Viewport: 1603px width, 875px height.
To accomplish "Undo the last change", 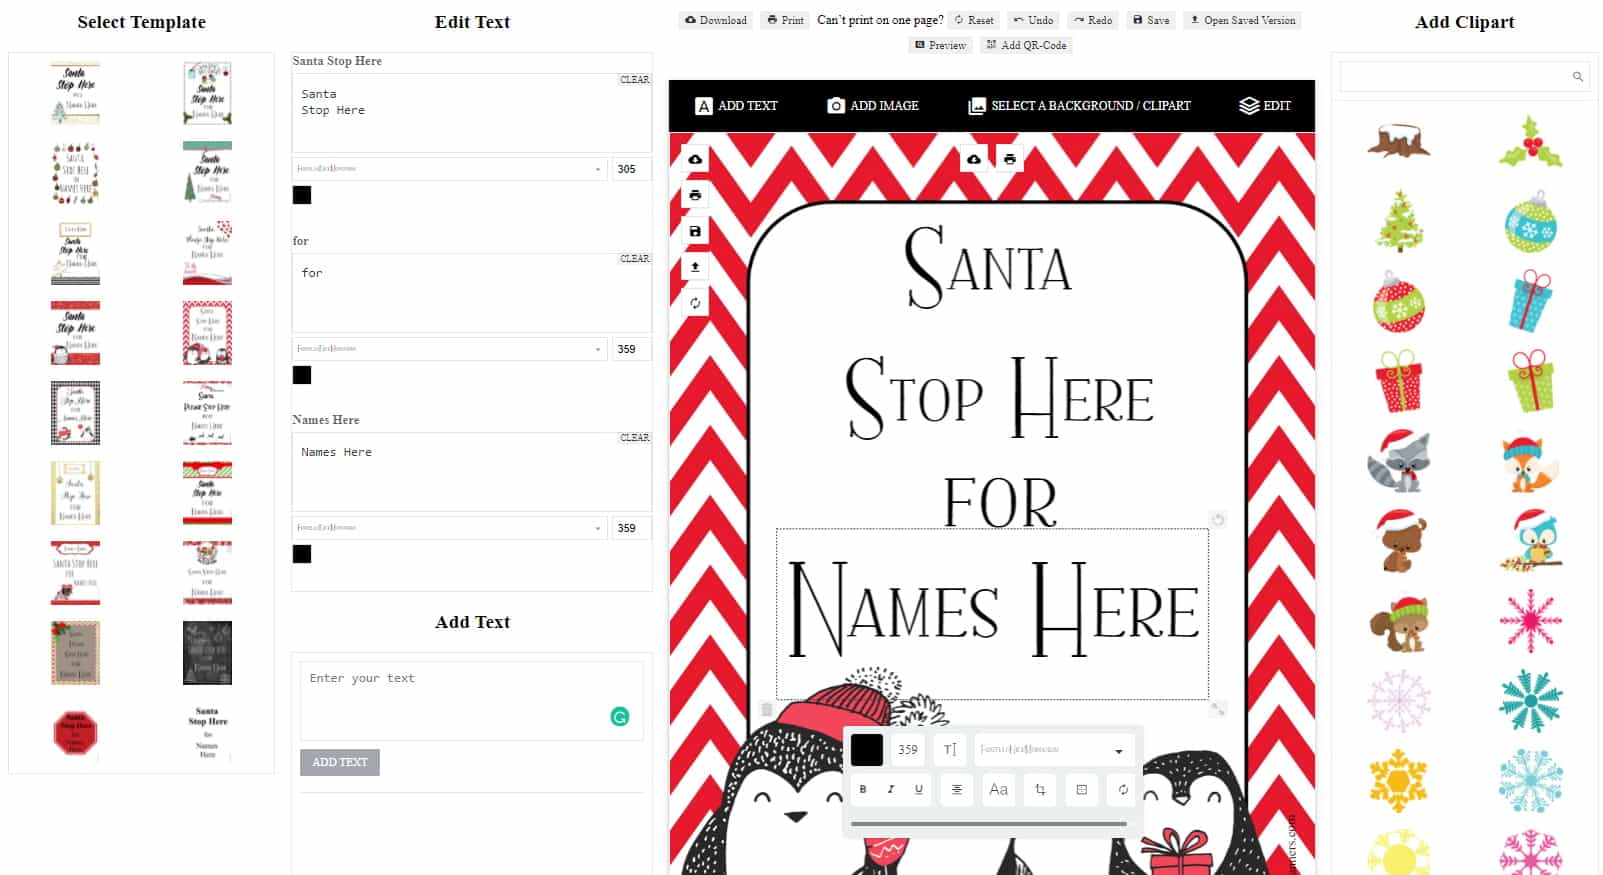I will point(1033,20).
